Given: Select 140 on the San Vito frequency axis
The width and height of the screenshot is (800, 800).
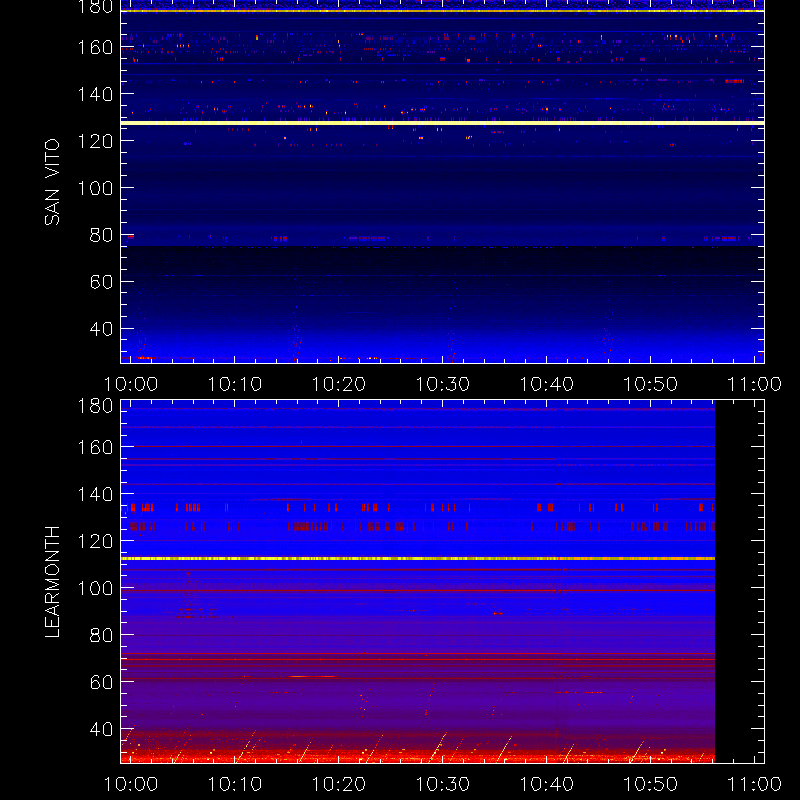Looking at the screenshot, I should click(x=95, y=94).
